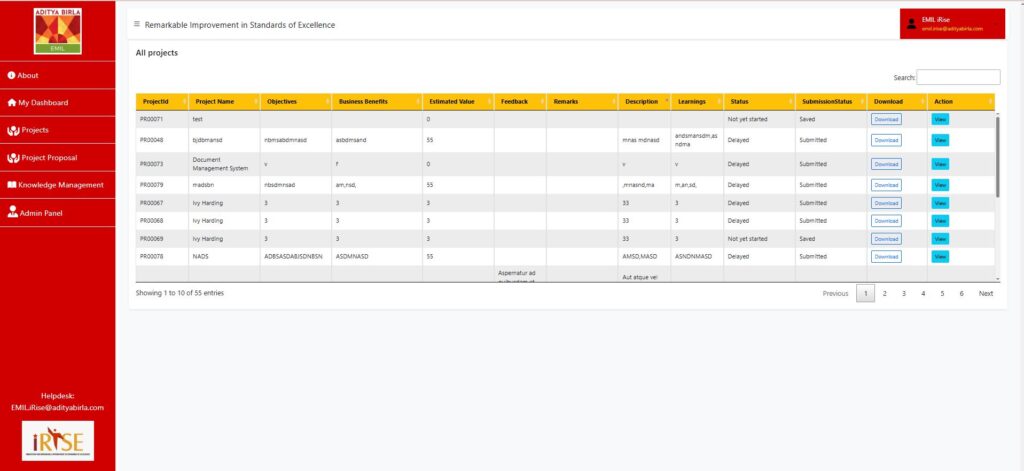Click the Projects sidebar icon
This screenshot has height=471, width=1024.
(12, 130)
